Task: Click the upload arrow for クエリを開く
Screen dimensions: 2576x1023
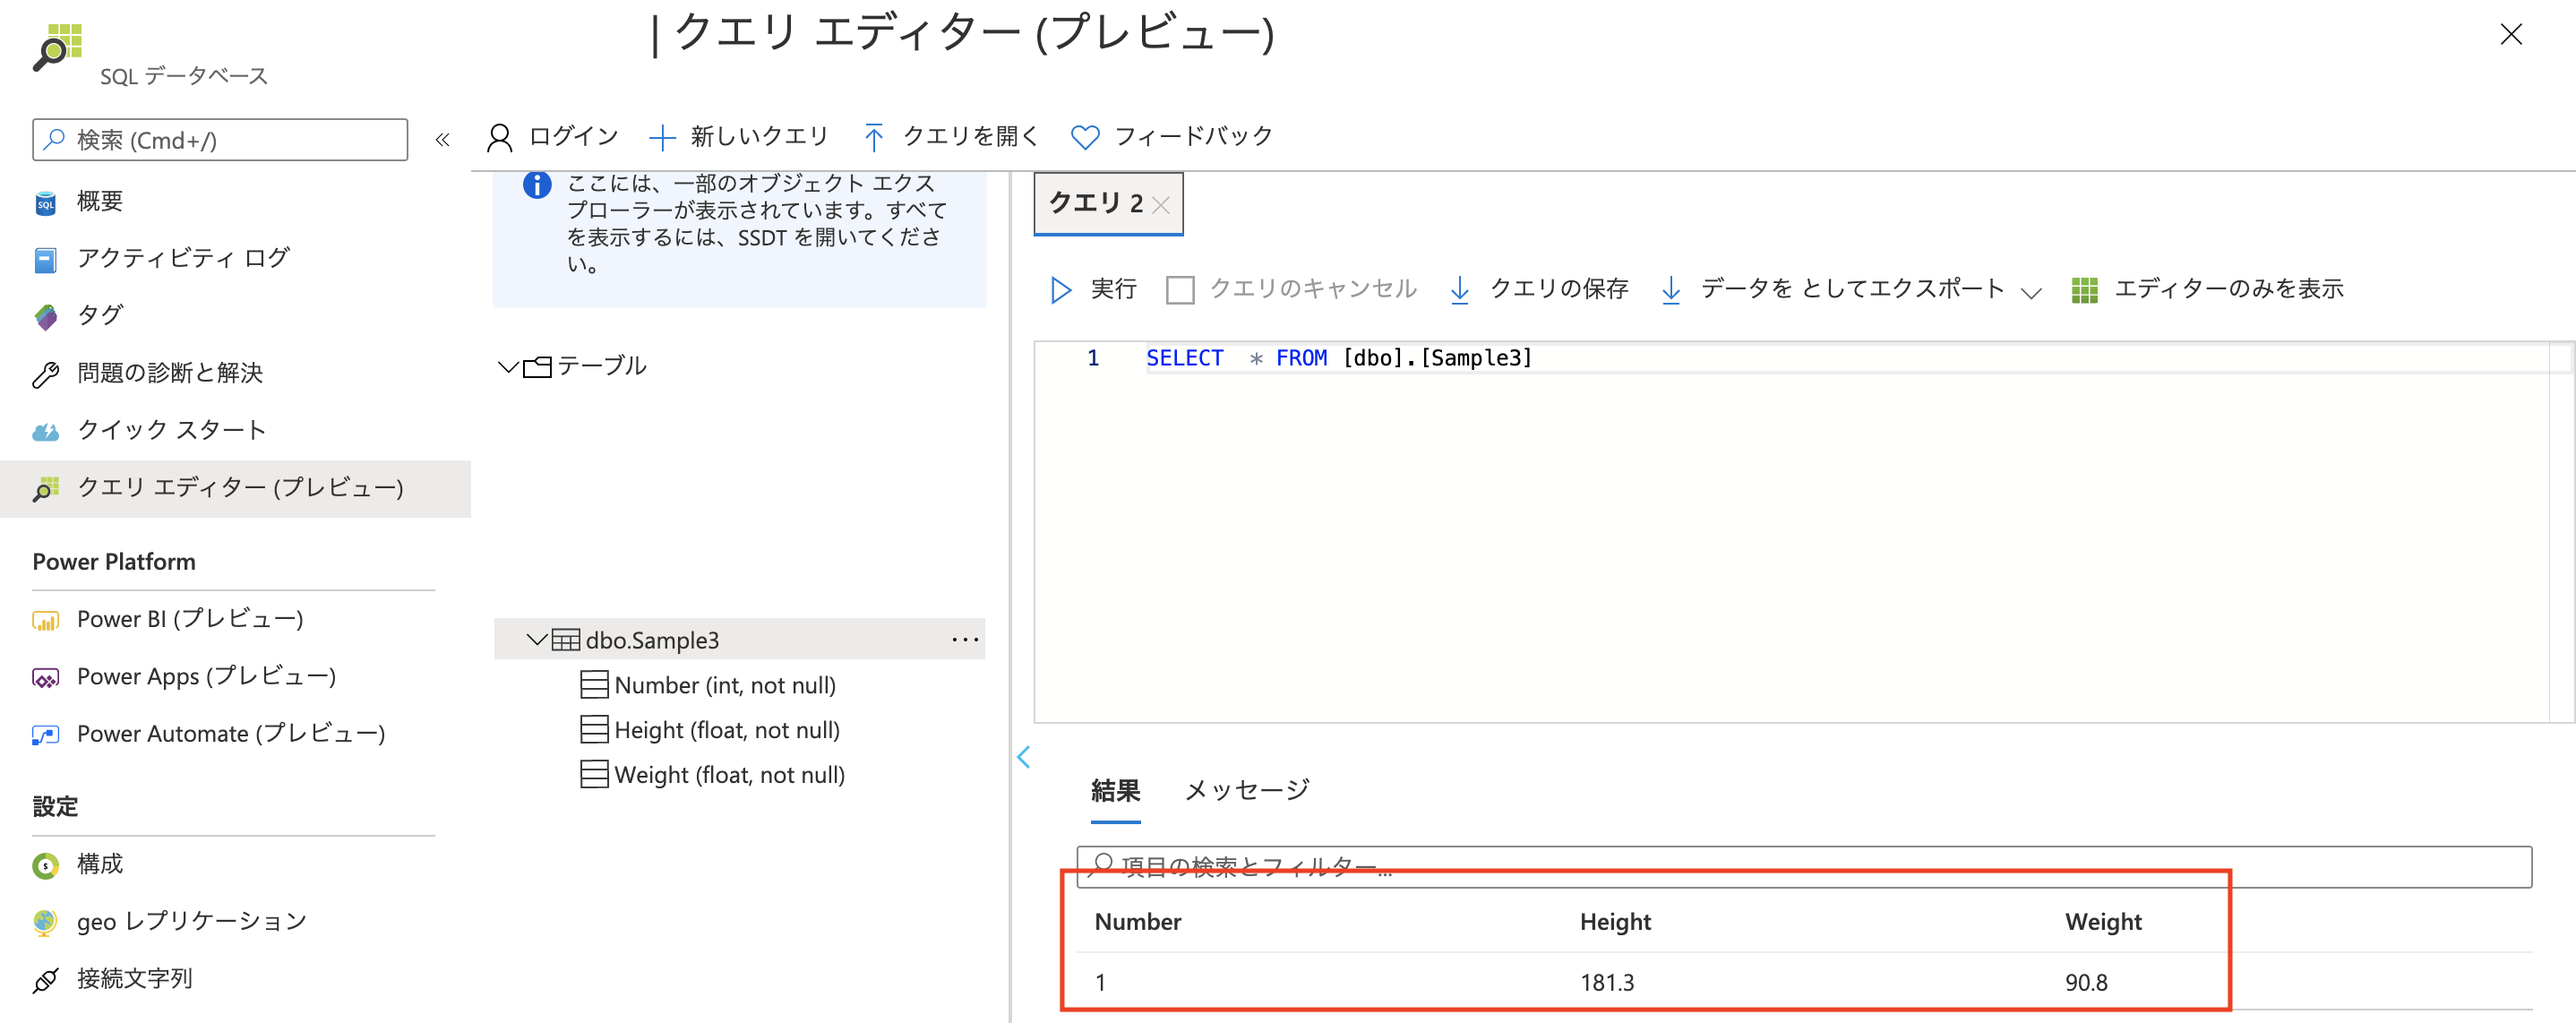Action: (x=873, y=137)
